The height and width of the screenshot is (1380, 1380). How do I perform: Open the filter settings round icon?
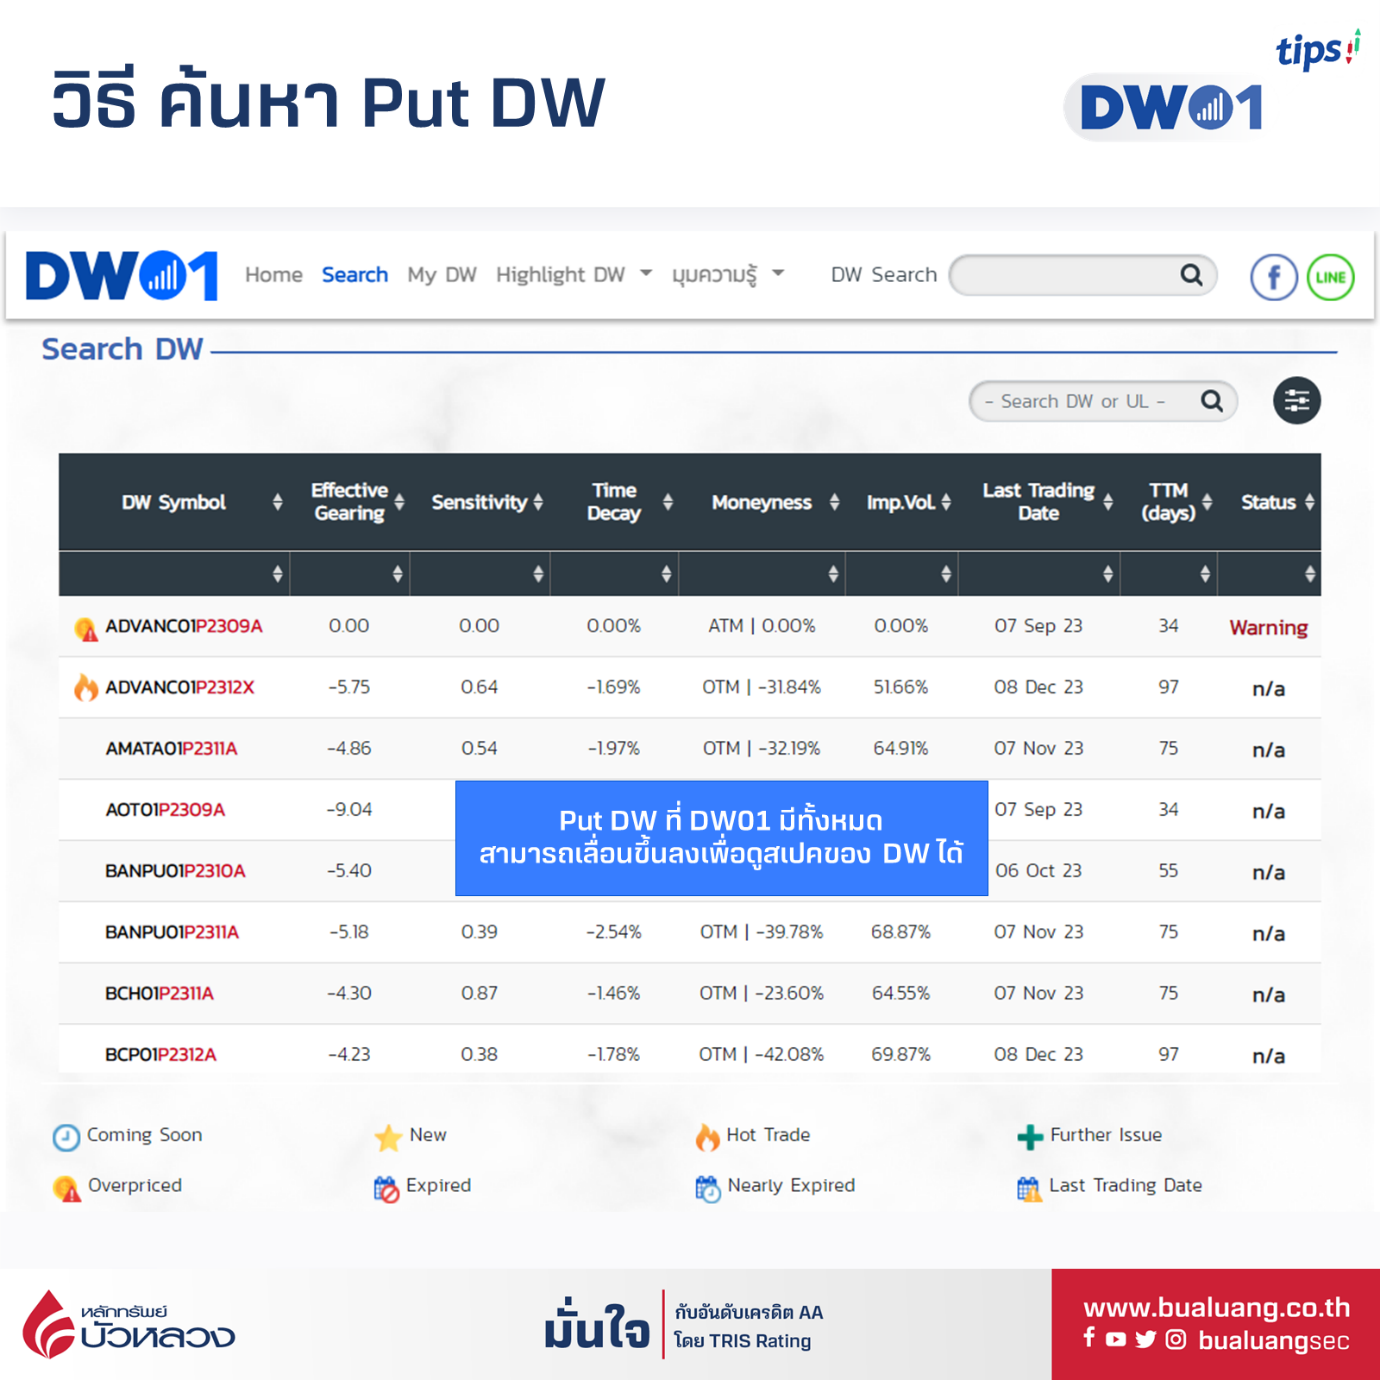coord(1297,401)
